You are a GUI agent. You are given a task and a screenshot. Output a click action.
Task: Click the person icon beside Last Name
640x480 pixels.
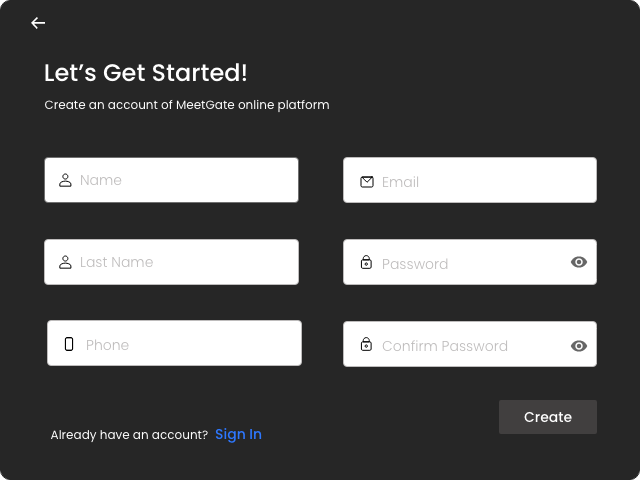tap(65, 262)
